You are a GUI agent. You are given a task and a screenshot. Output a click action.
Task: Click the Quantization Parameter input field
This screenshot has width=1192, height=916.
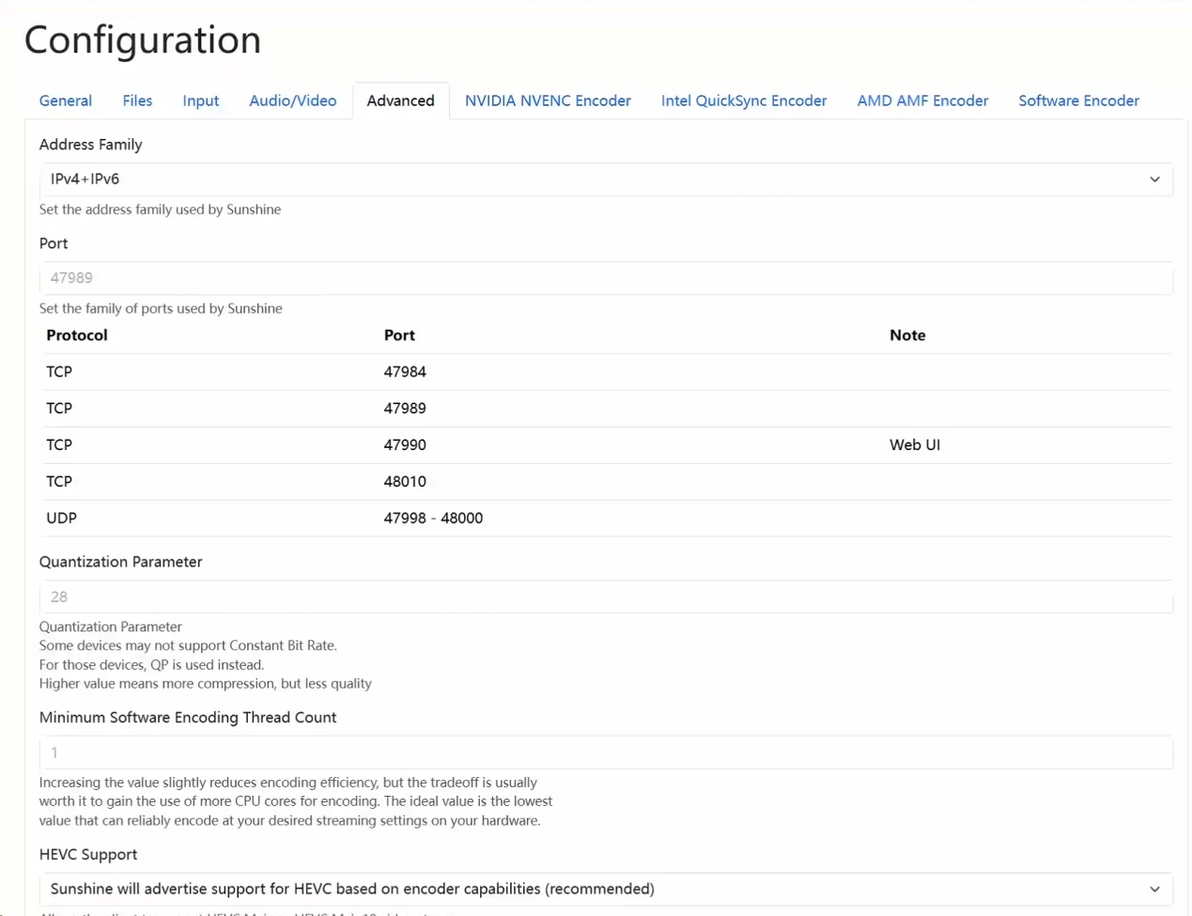coord(605,597)
